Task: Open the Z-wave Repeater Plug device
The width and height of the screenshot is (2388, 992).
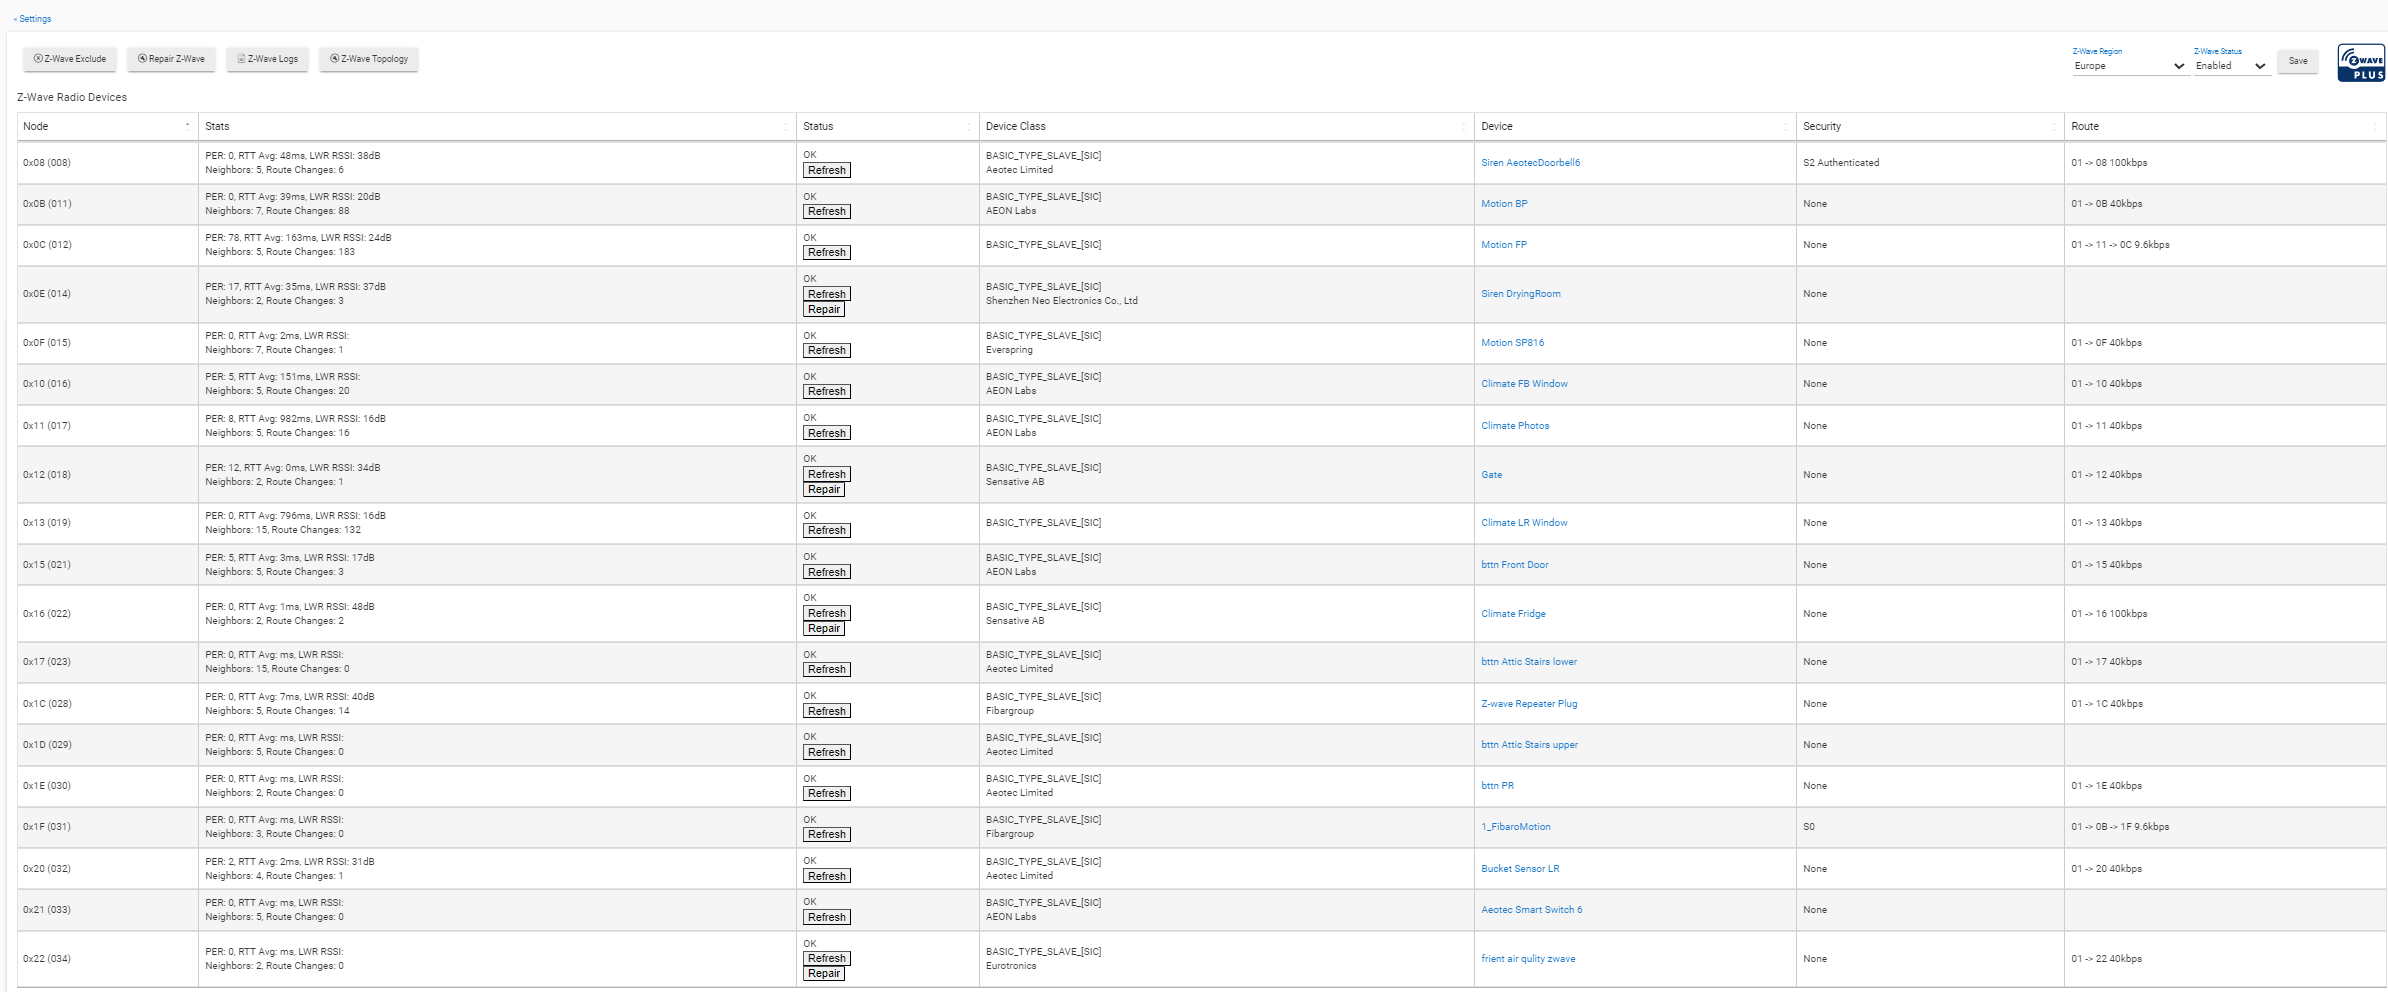Action: [1528, 704]
